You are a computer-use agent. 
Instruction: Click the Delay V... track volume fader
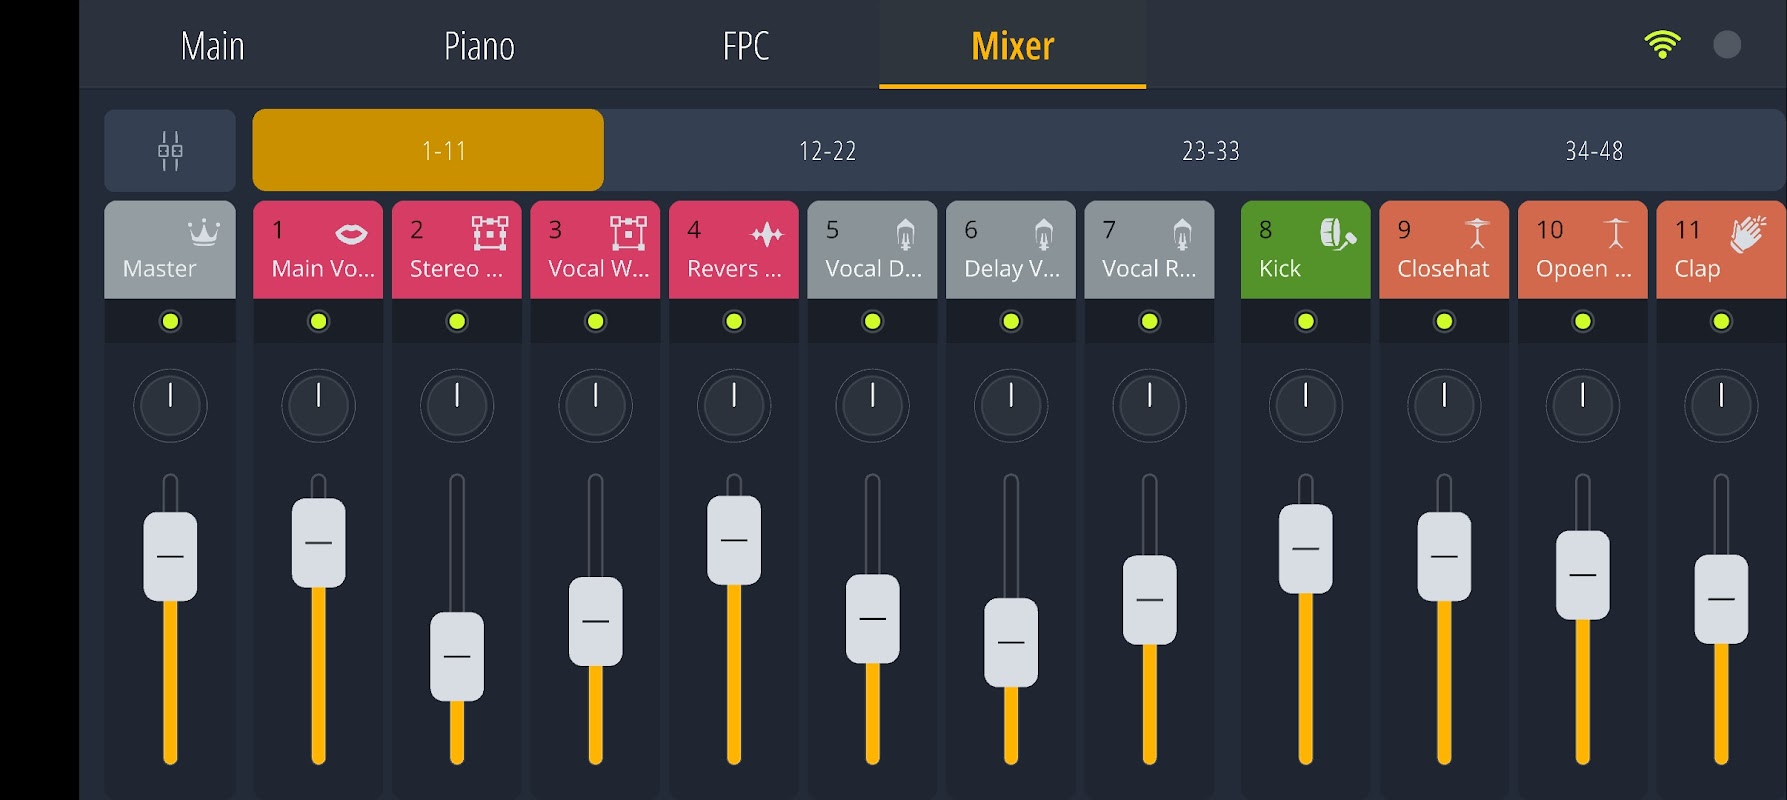1011,642
